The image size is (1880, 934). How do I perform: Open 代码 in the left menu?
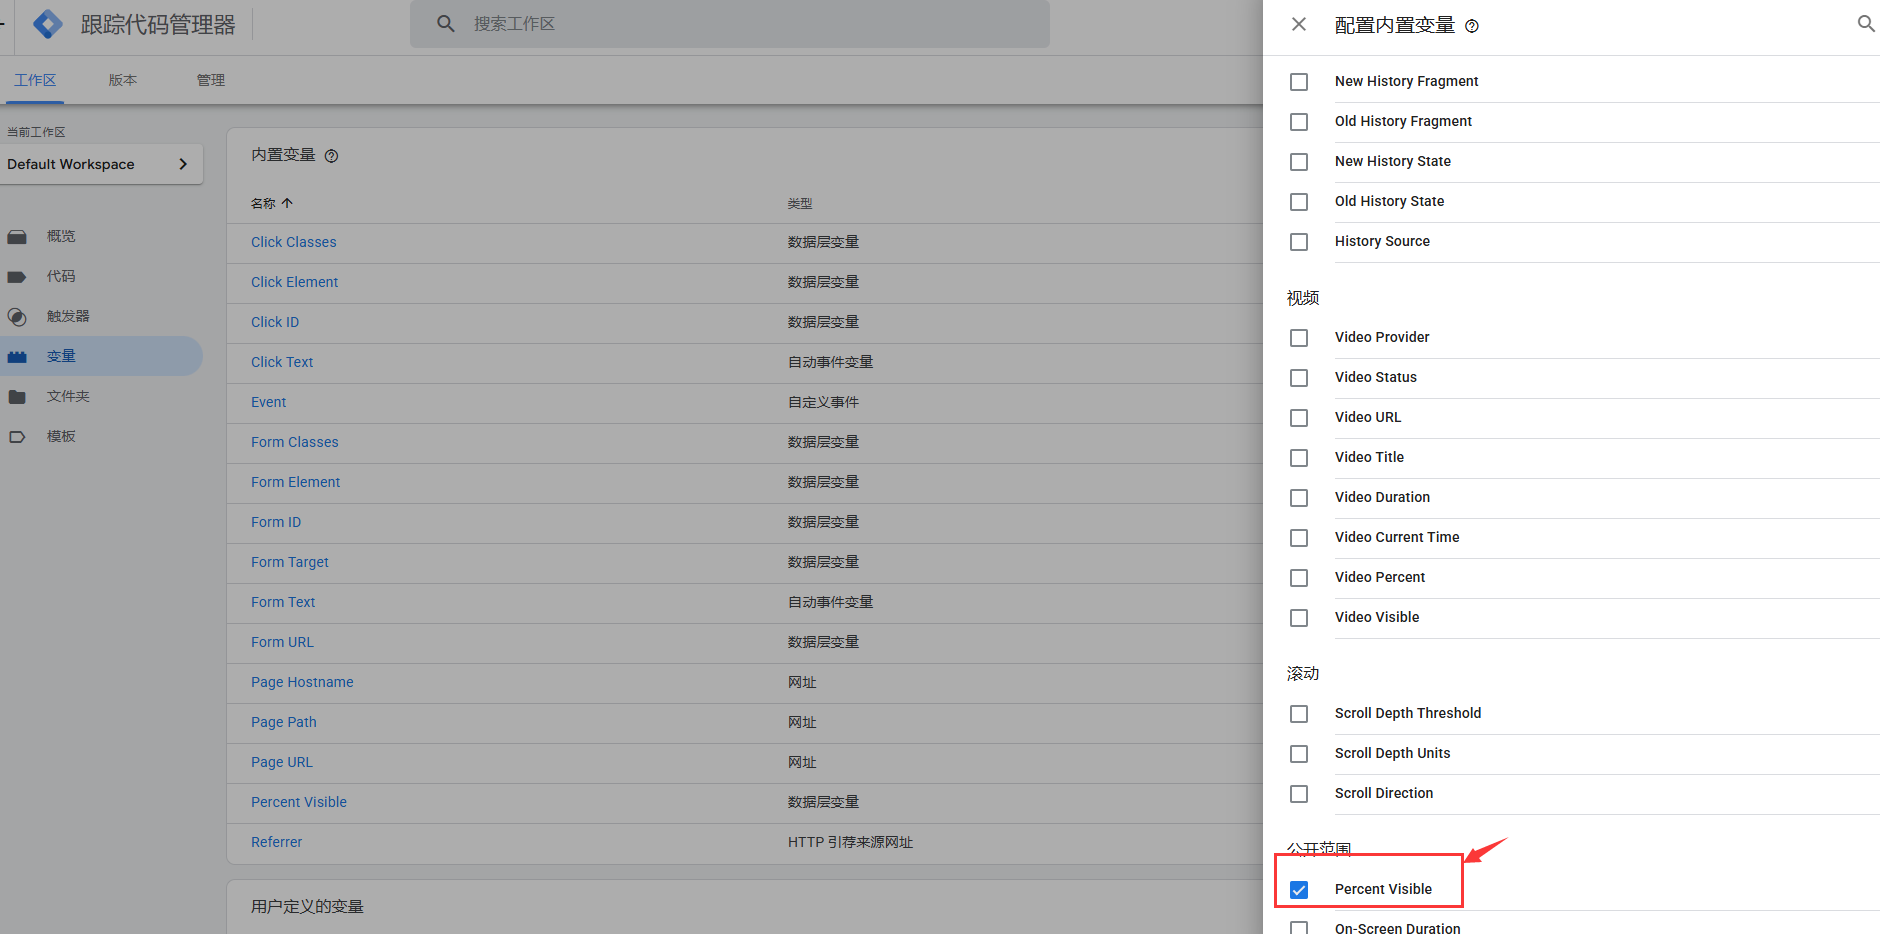coord(61,276)
